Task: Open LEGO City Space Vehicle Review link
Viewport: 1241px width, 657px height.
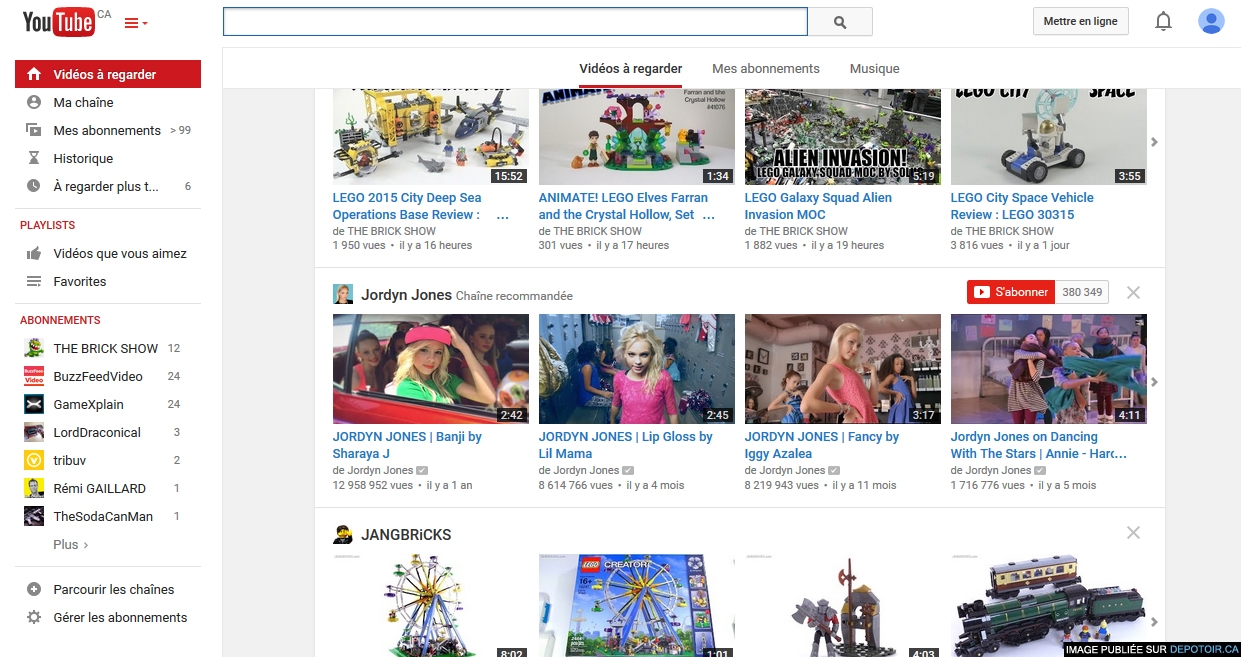Action: pos(1022,206)
